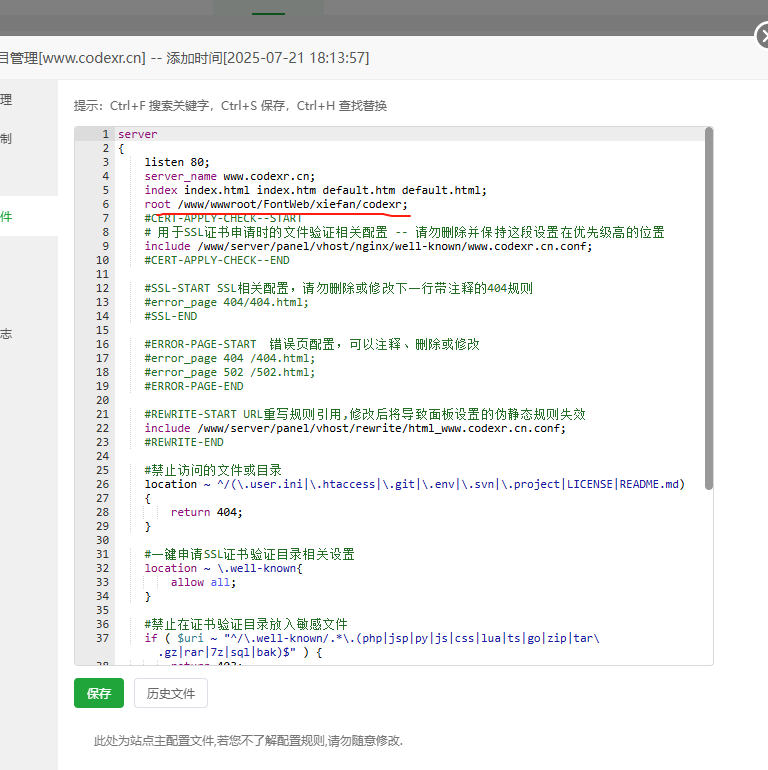The image size is (768, 770).
Task: Click the #一键申请SSL证书验证目录相关设置 comment line
Action: coord(249,554)
